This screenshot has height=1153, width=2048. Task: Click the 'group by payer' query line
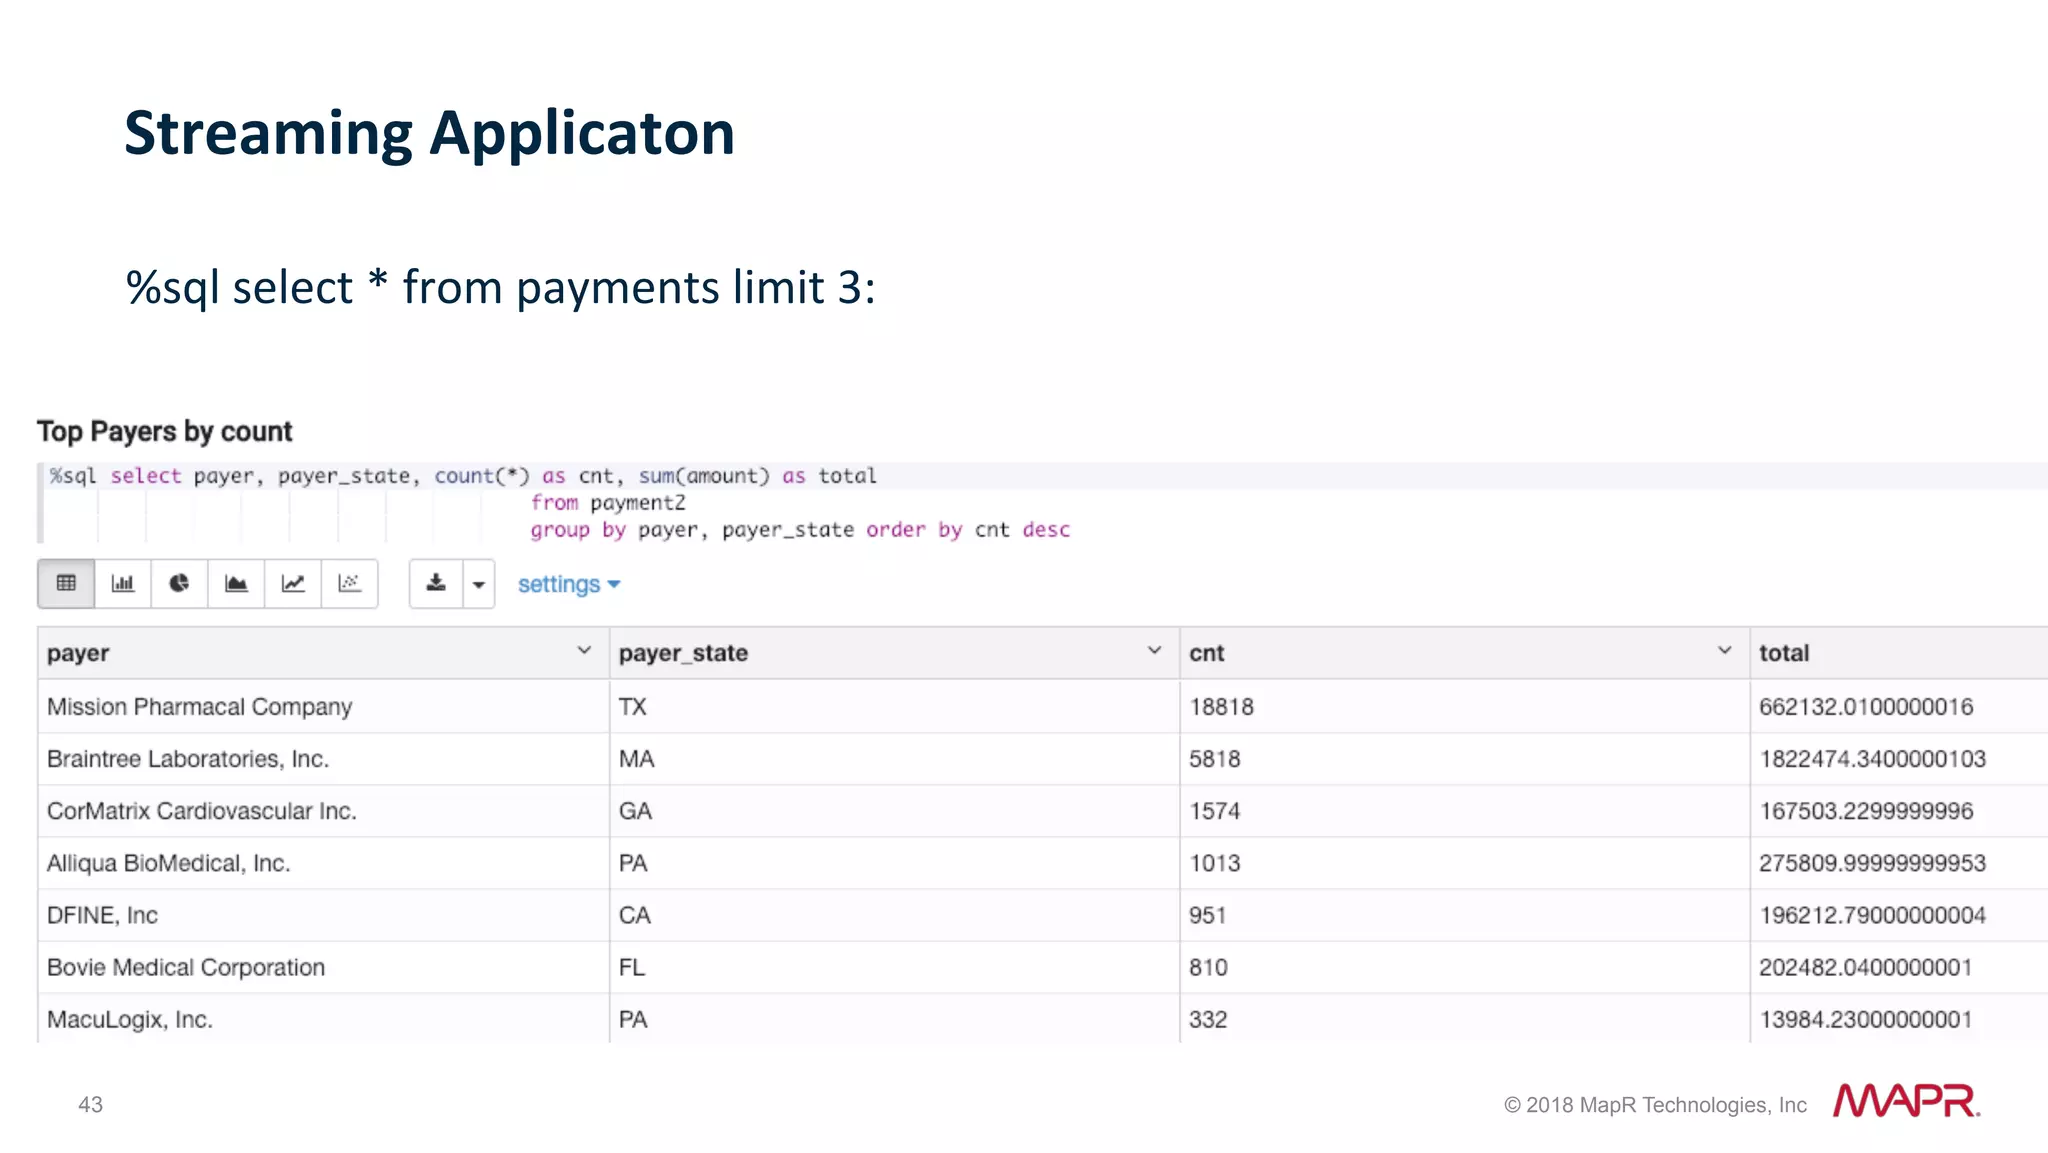click(x=800, y=530)
